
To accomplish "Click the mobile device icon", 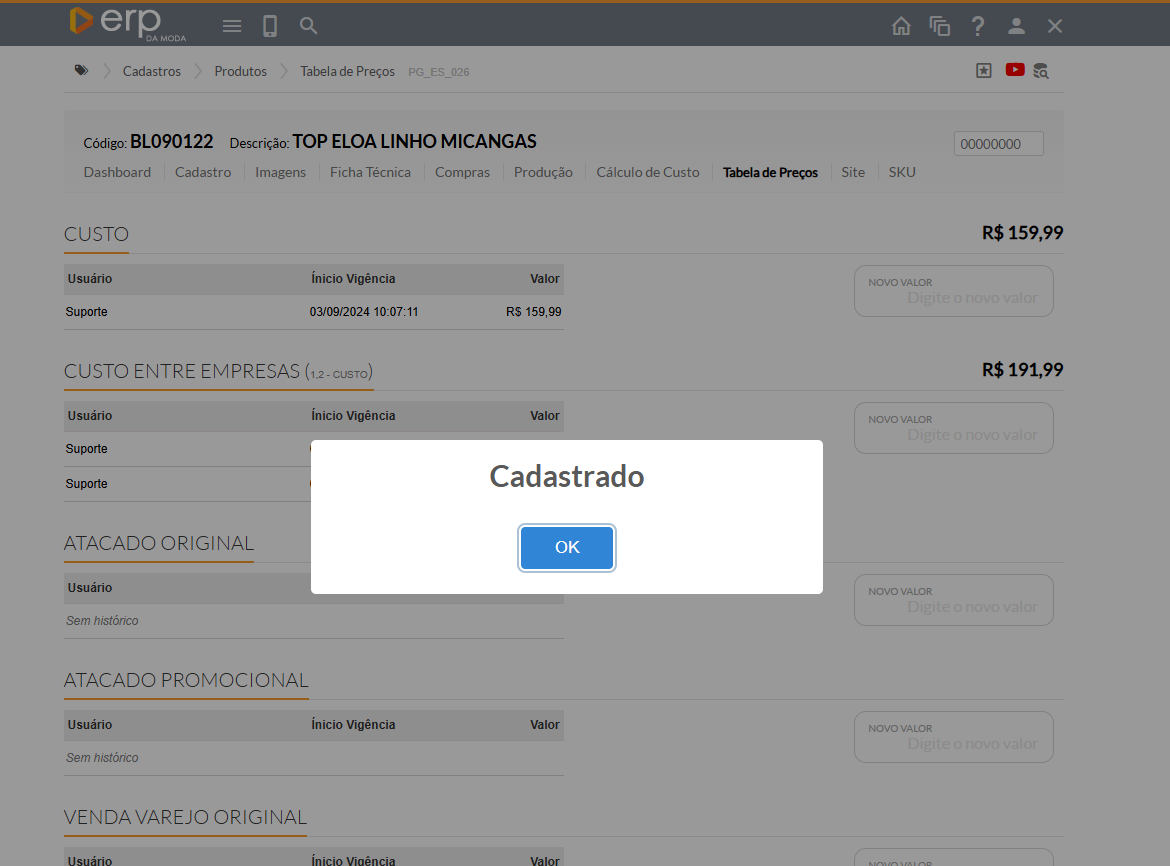I will 270,26.
